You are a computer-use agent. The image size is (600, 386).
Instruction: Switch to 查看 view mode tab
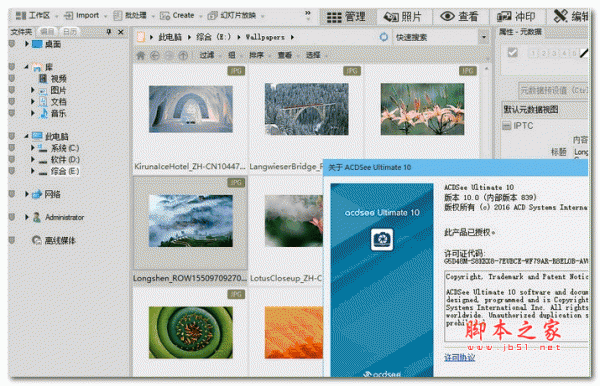[x=460, y=17]
